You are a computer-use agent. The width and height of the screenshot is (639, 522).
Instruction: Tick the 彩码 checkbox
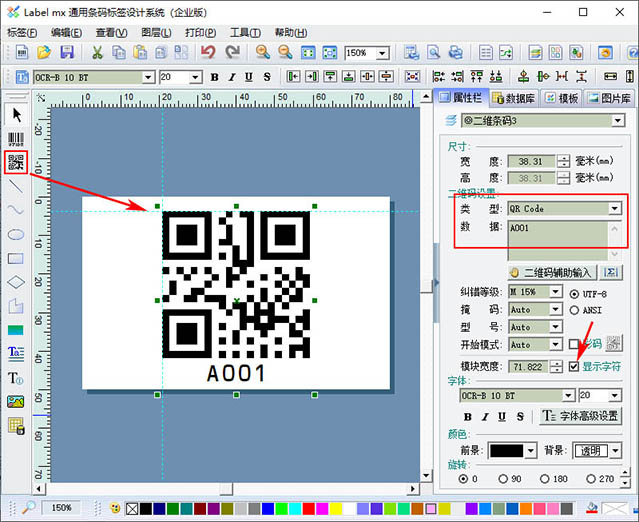[x=574, y=344]
